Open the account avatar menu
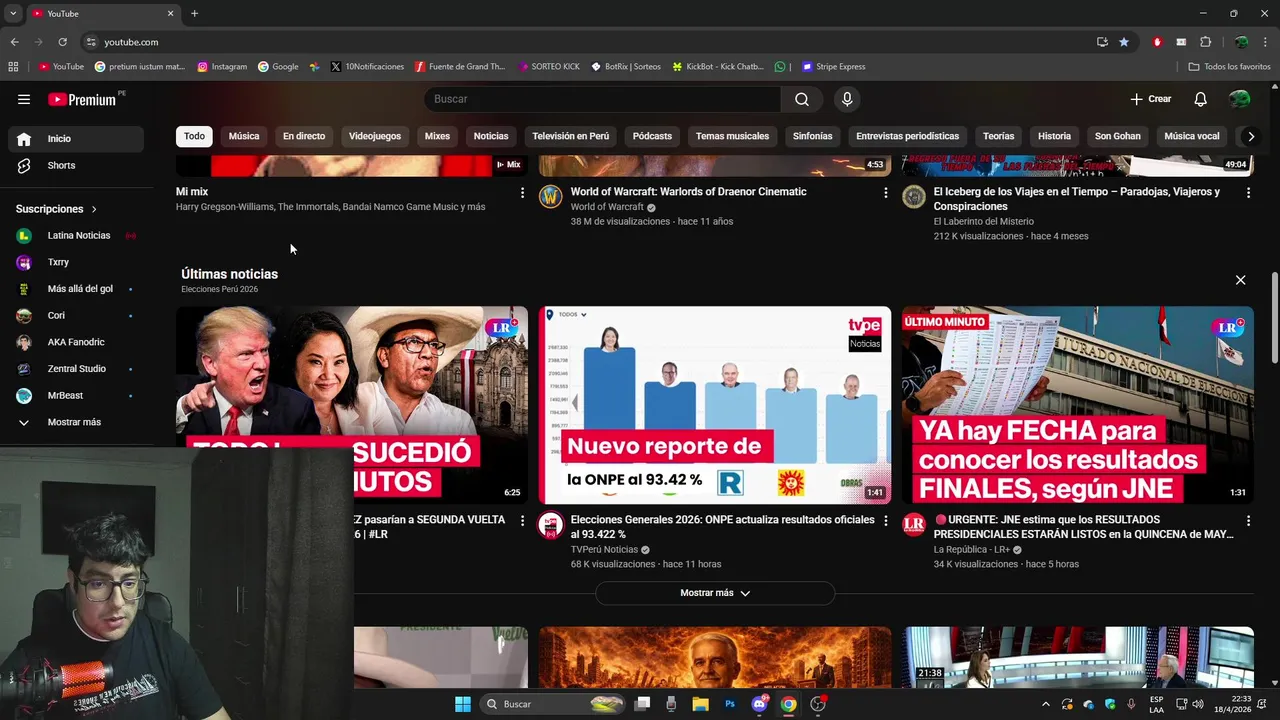 1239,99
